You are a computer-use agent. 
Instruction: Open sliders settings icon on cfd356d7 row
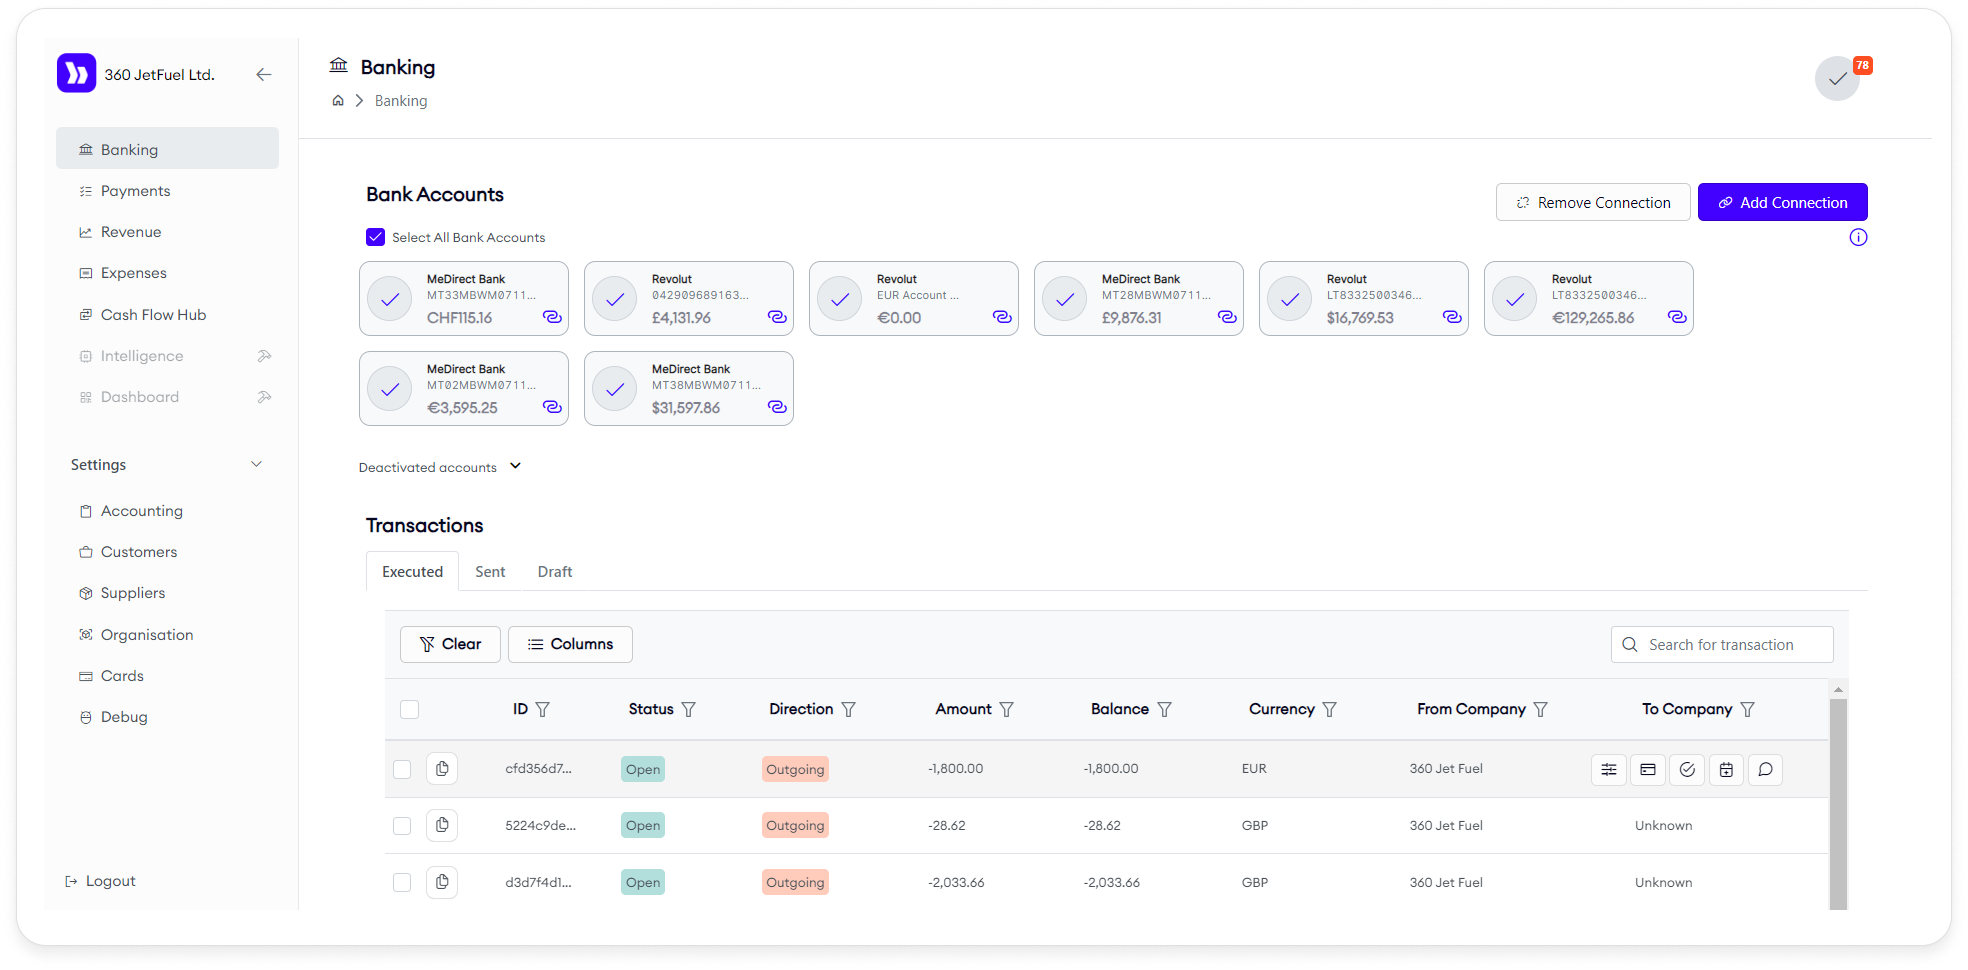click(x=1609, y=769)
